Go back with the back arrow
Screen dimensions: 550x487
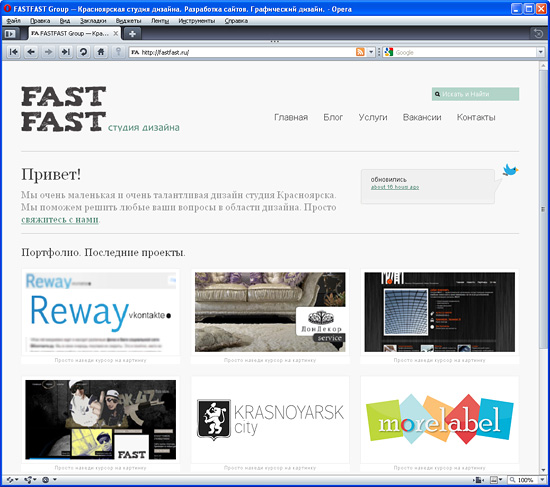(x=31, y=52)
